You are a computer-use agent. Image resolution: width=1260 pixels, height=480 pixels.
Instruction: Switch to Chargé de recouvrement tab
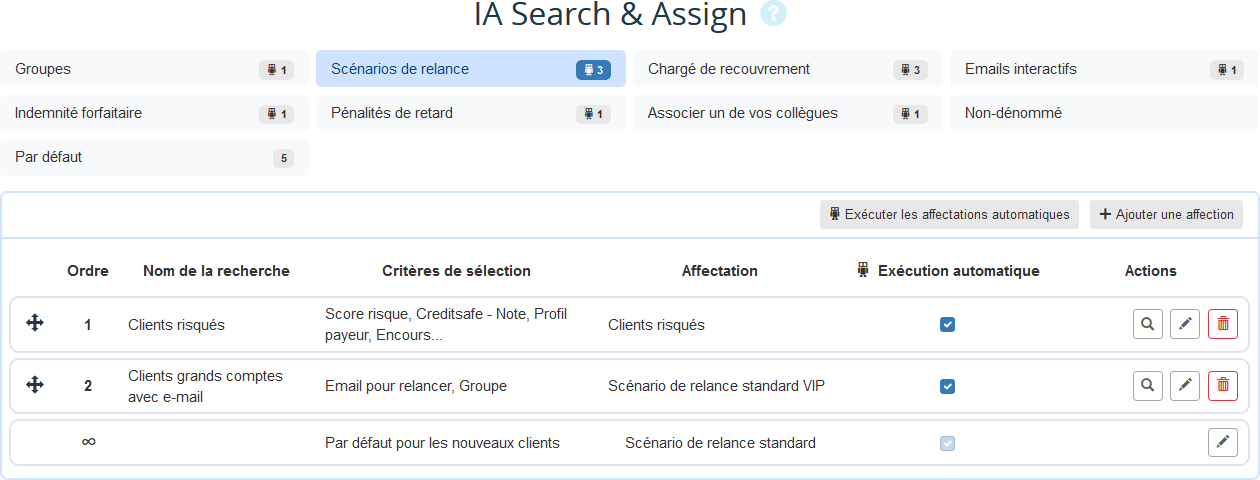click(x=788, y=69)
